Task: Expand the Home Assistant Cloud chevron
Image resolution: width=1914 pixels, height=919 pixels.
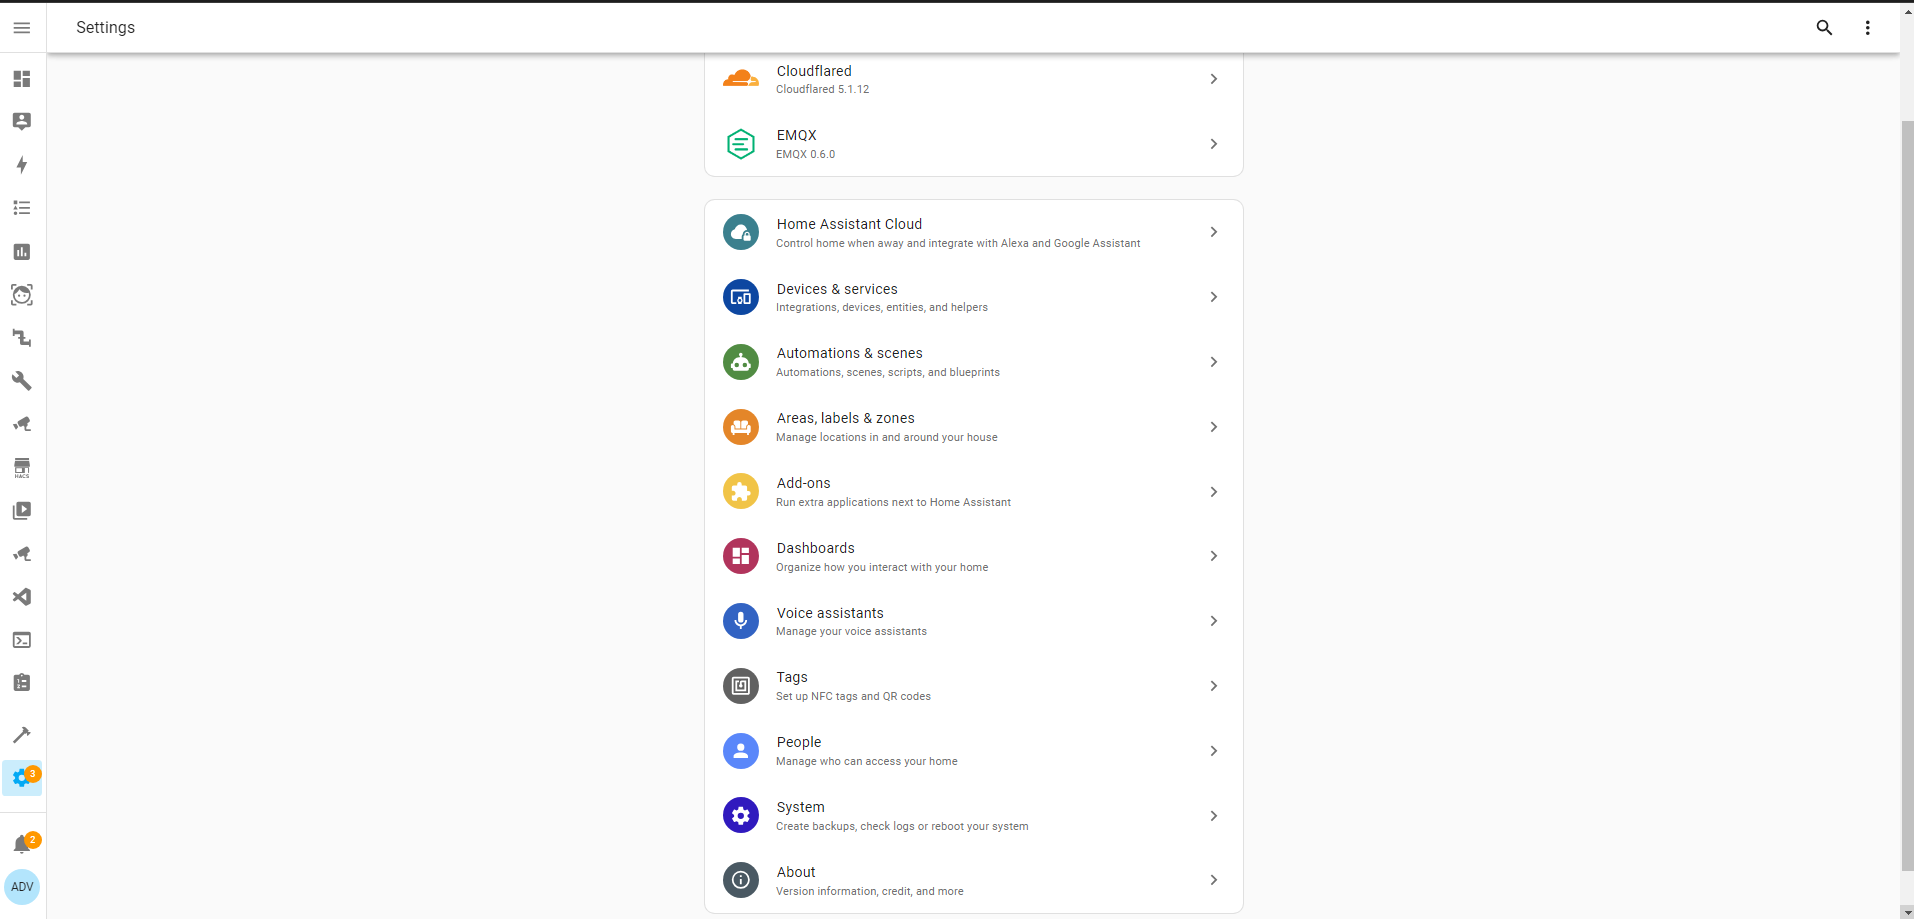Action: [1213, 232]
